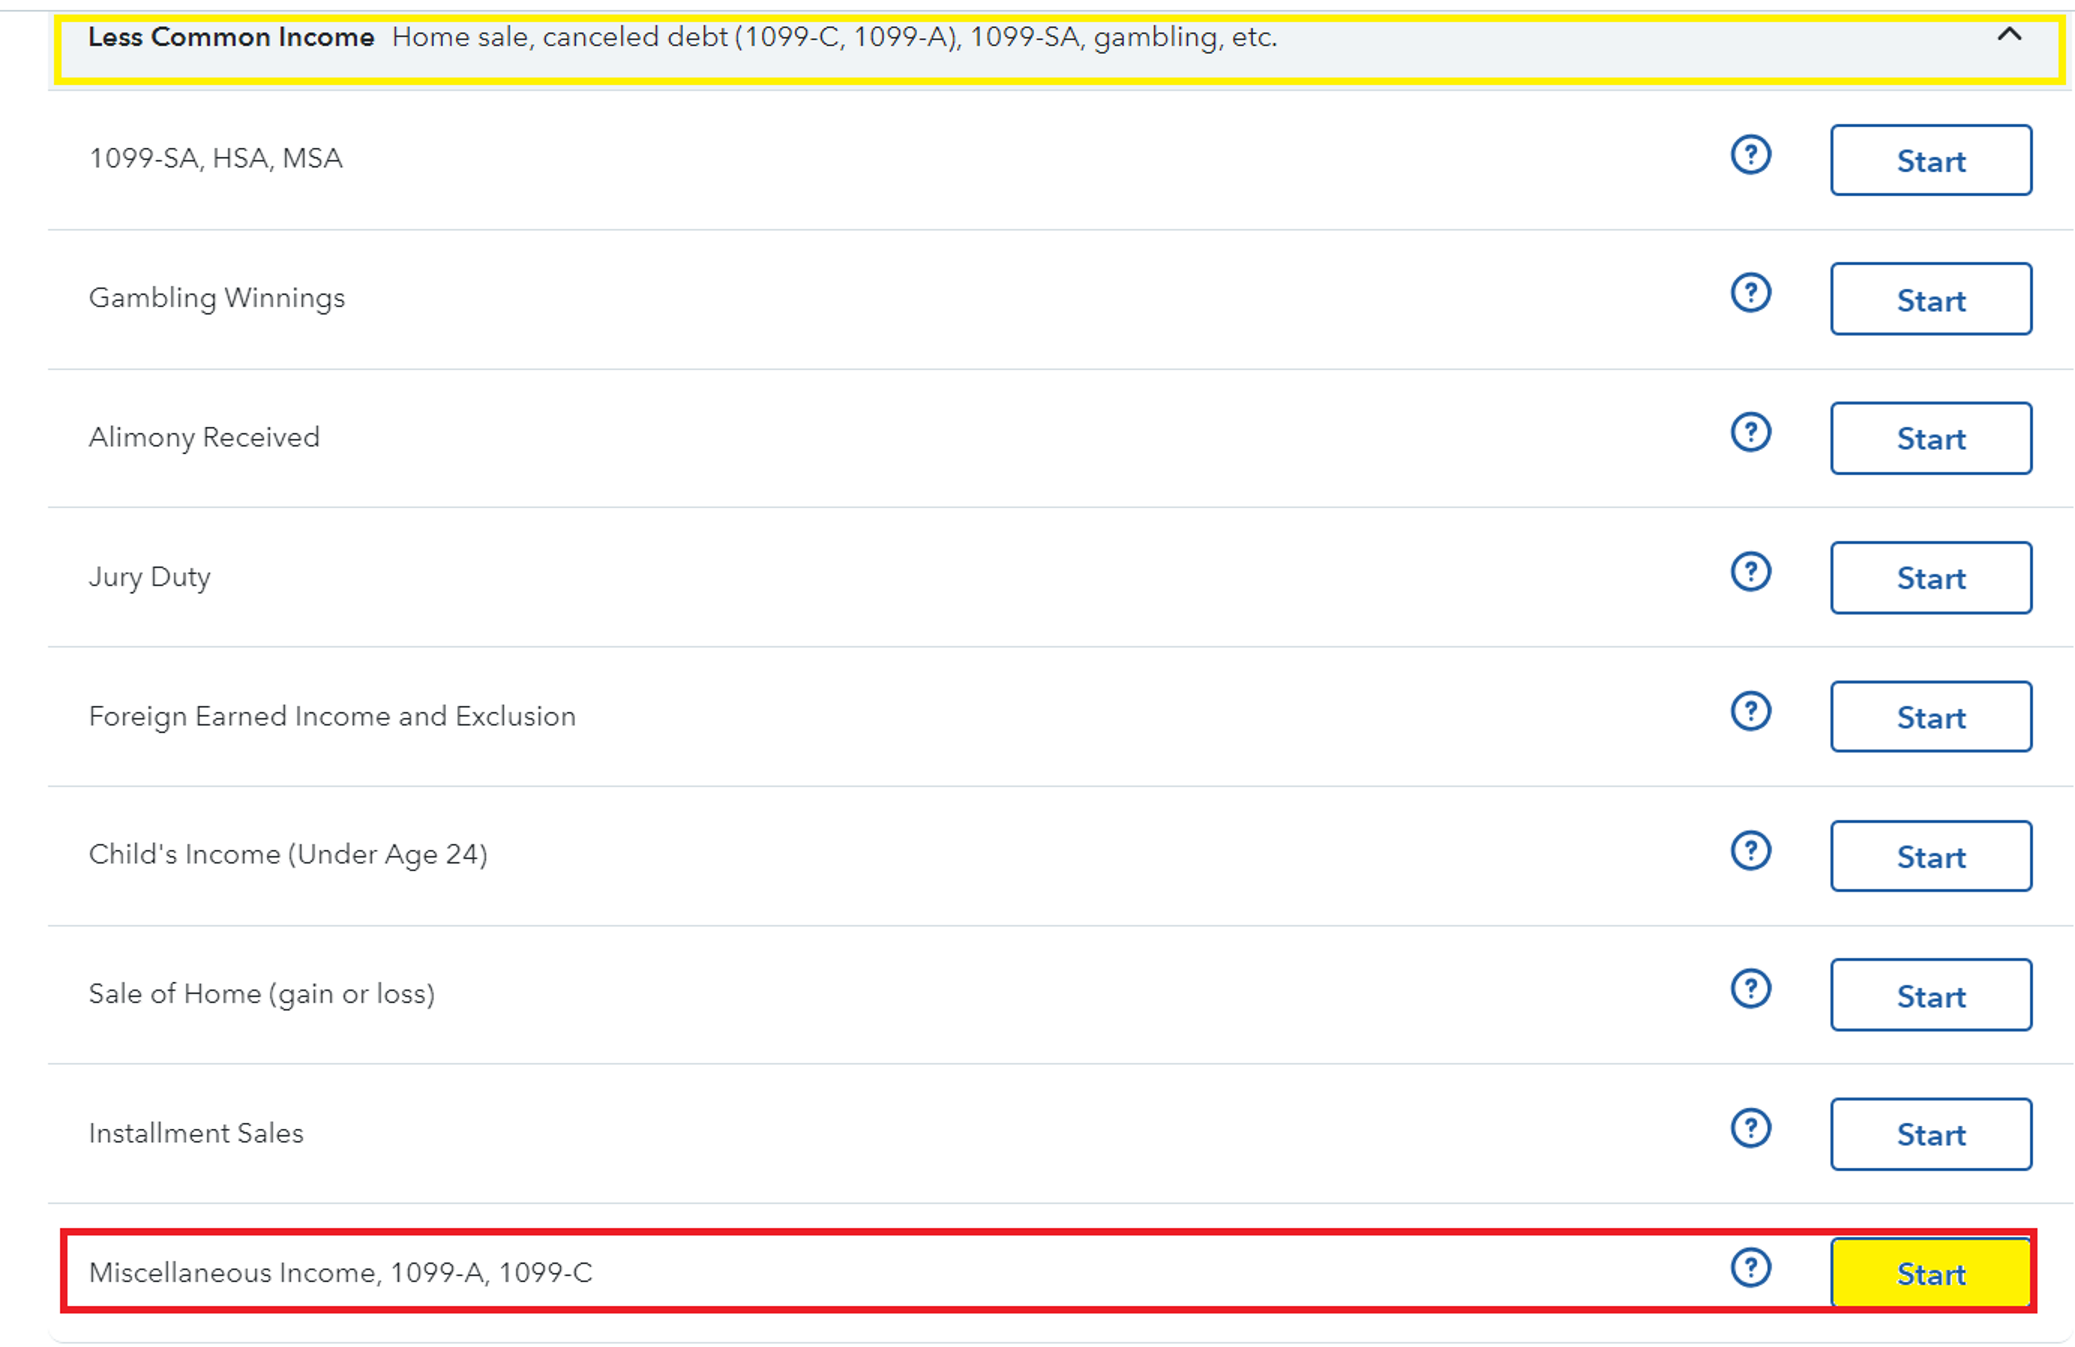
Task: Start the Alimony Received section
Action: 1931,438
